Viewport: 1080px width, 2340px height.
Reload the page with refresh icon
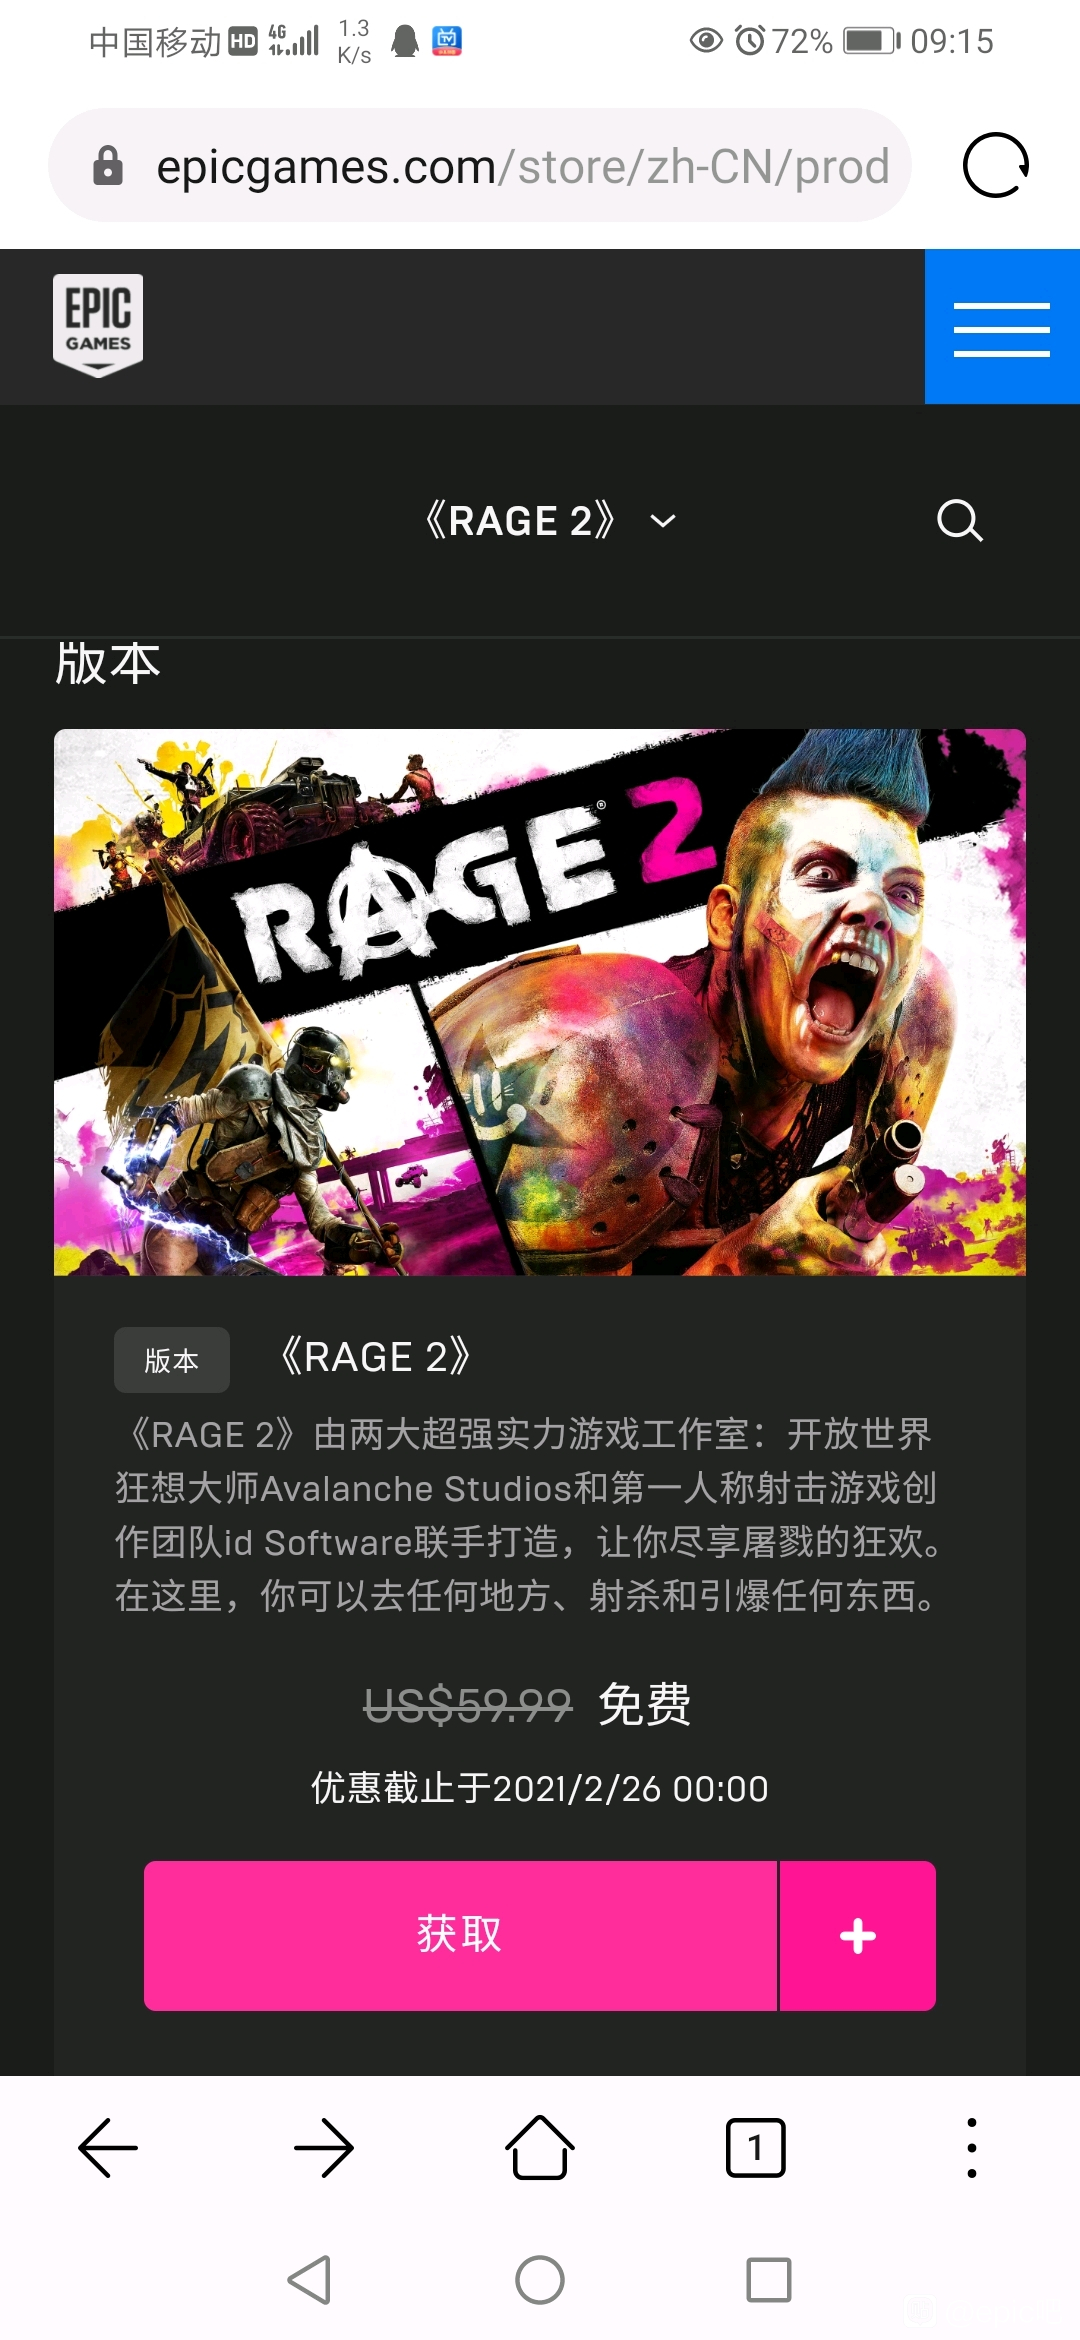(x=996, y=165)
